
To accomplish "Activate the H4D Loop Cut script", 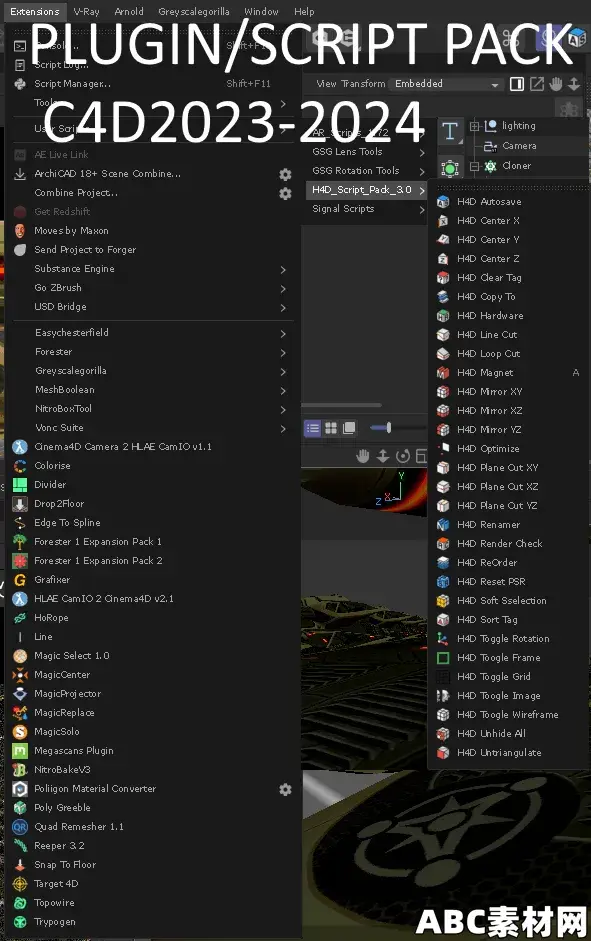I will coord(488,353).
